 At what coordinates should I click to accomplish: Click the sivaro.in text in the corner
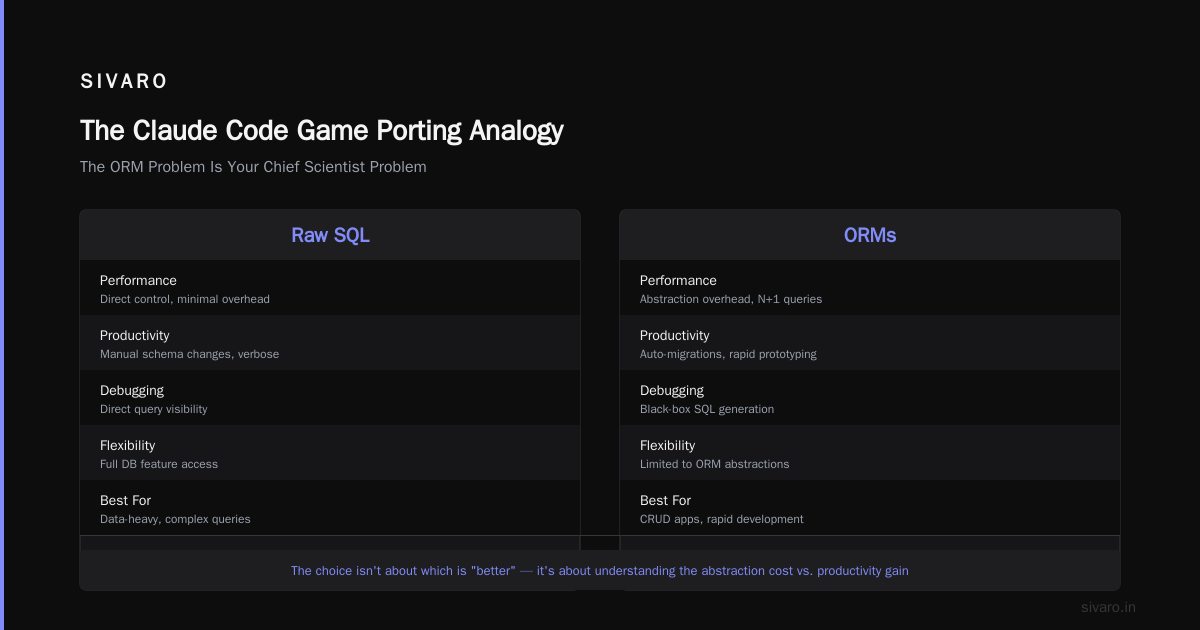click(1109, 607)
